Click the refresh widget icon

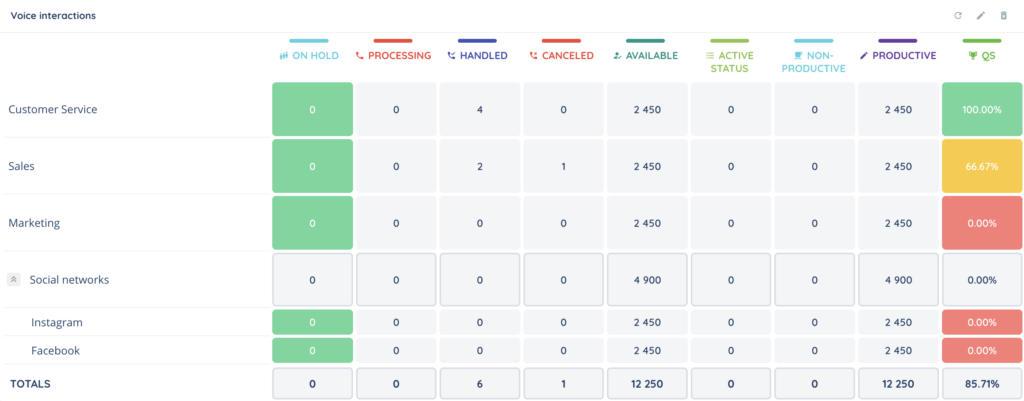click(958, 16)
